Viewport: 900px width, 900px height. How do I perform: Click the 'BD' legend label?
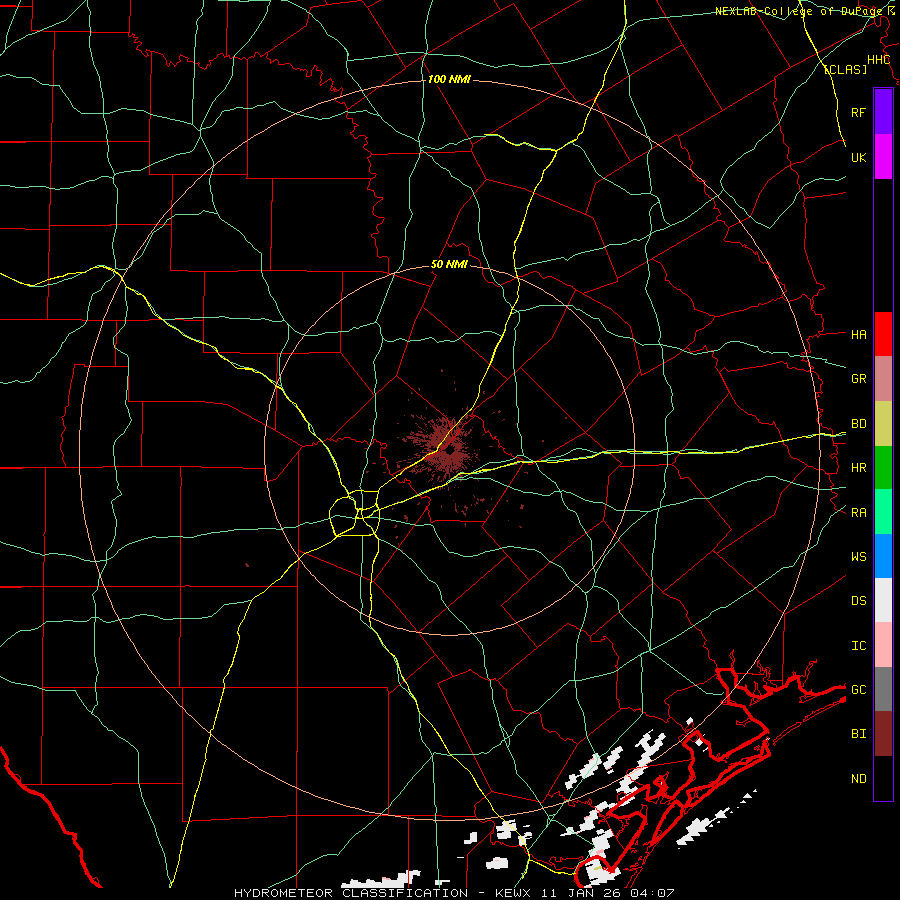click(x=858, y=424)
